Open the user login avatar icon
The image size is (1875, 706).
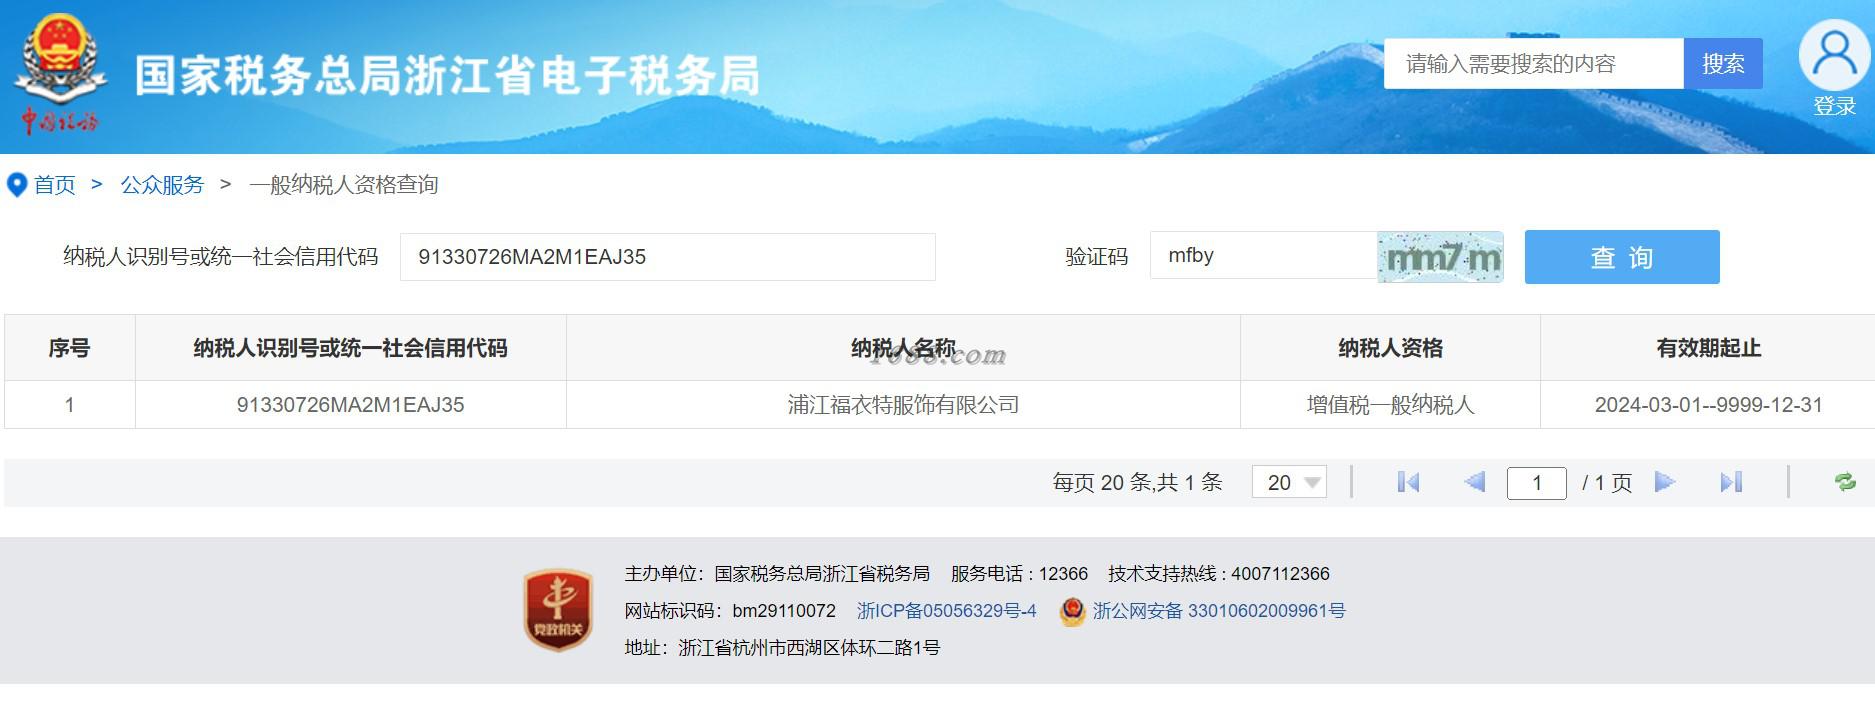pos(1834,56)
